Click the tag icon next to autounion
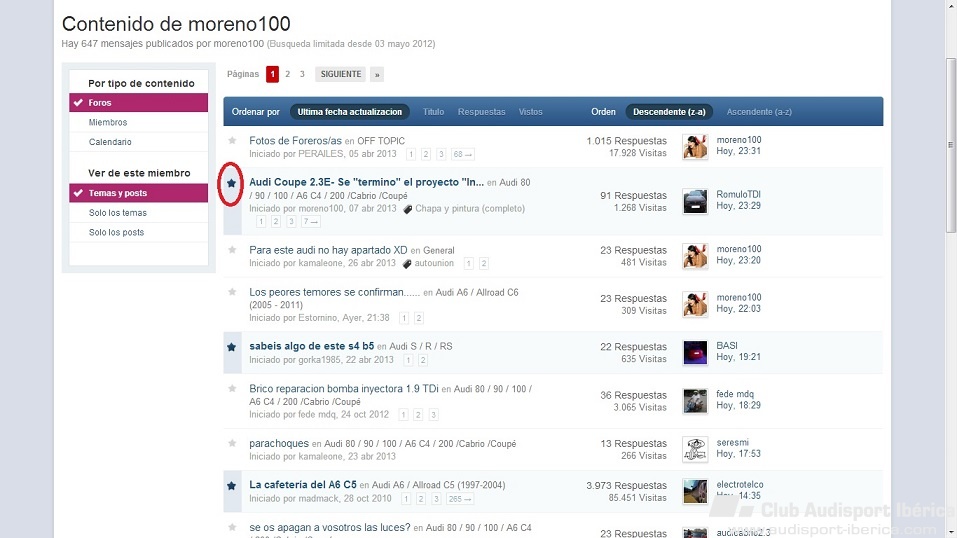The width and height of the screenshot is (957, 538). coord(407,264)
